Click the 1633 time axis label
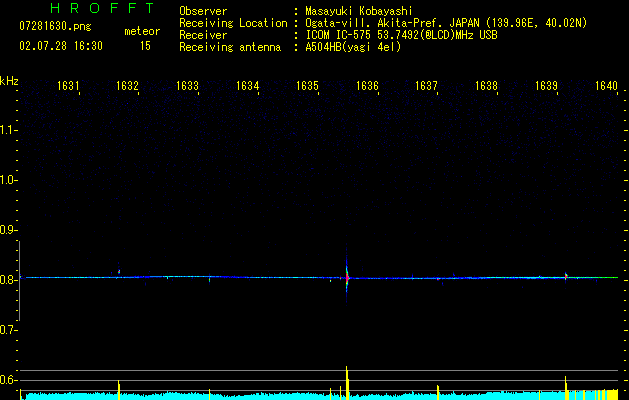Viewport: 629px width, 400px height. pyautogui.click(x=187, y=85)
